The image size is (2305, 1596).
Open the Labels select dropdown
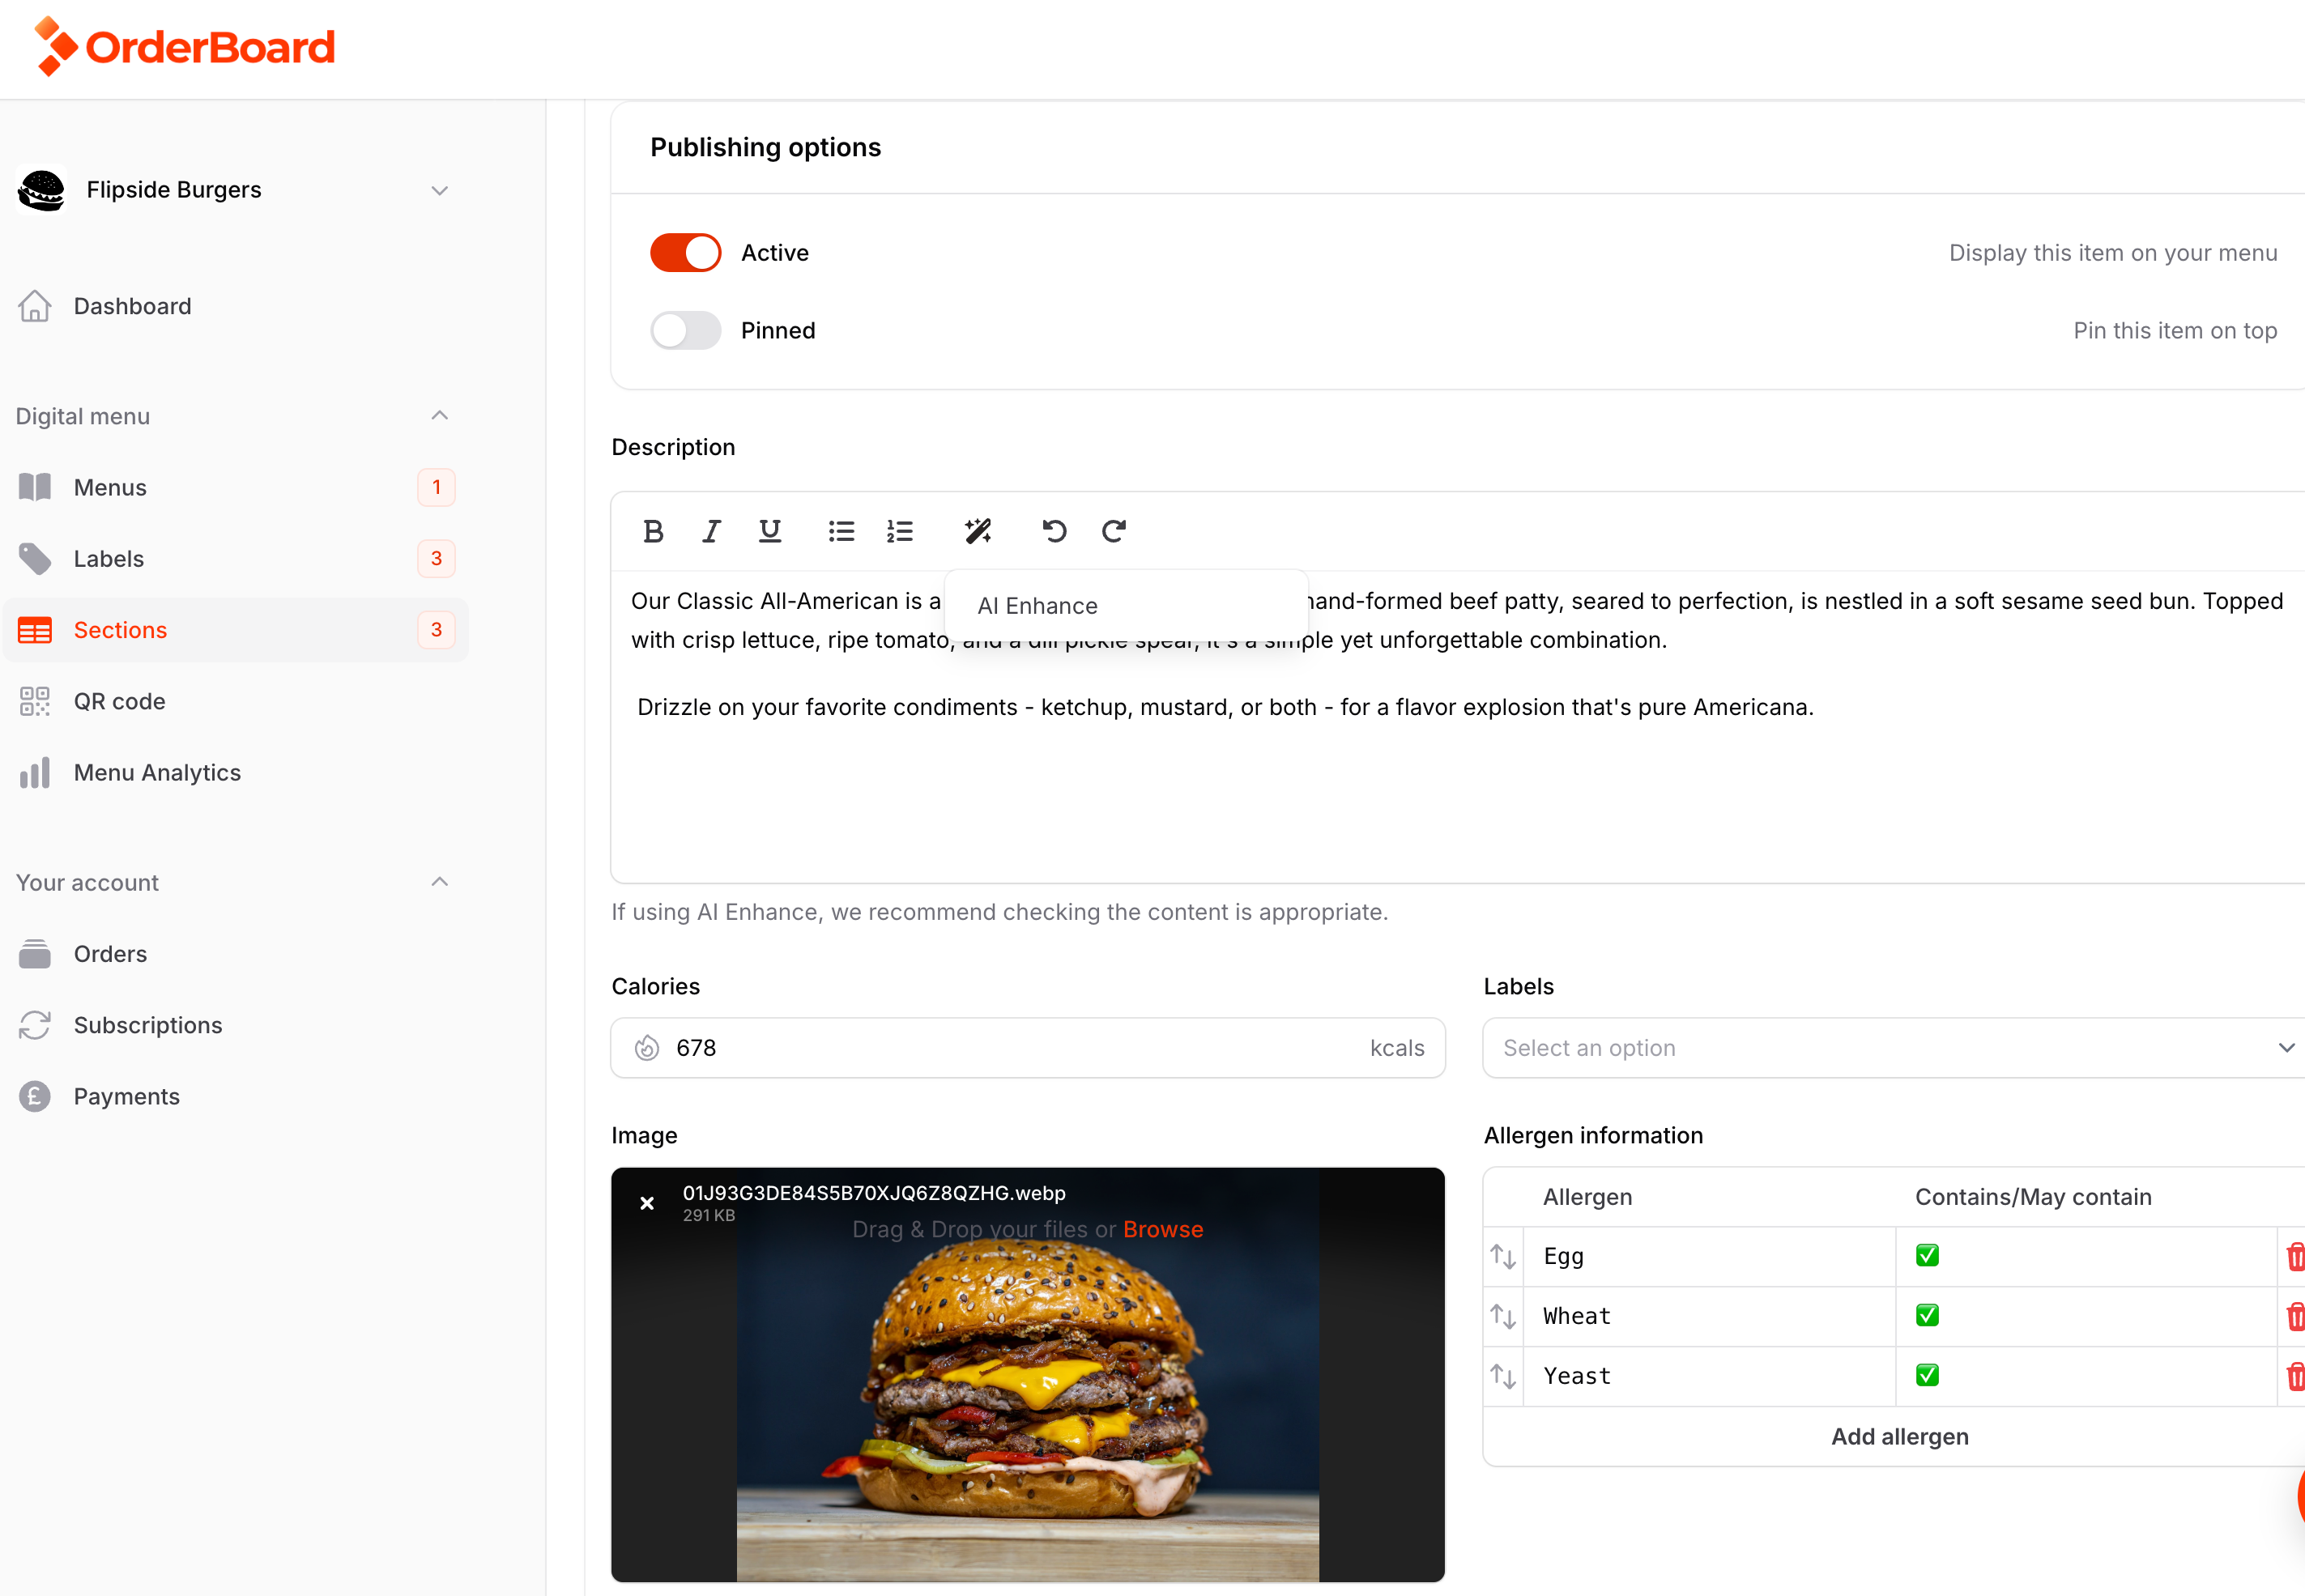[x=1893, y=1048]
